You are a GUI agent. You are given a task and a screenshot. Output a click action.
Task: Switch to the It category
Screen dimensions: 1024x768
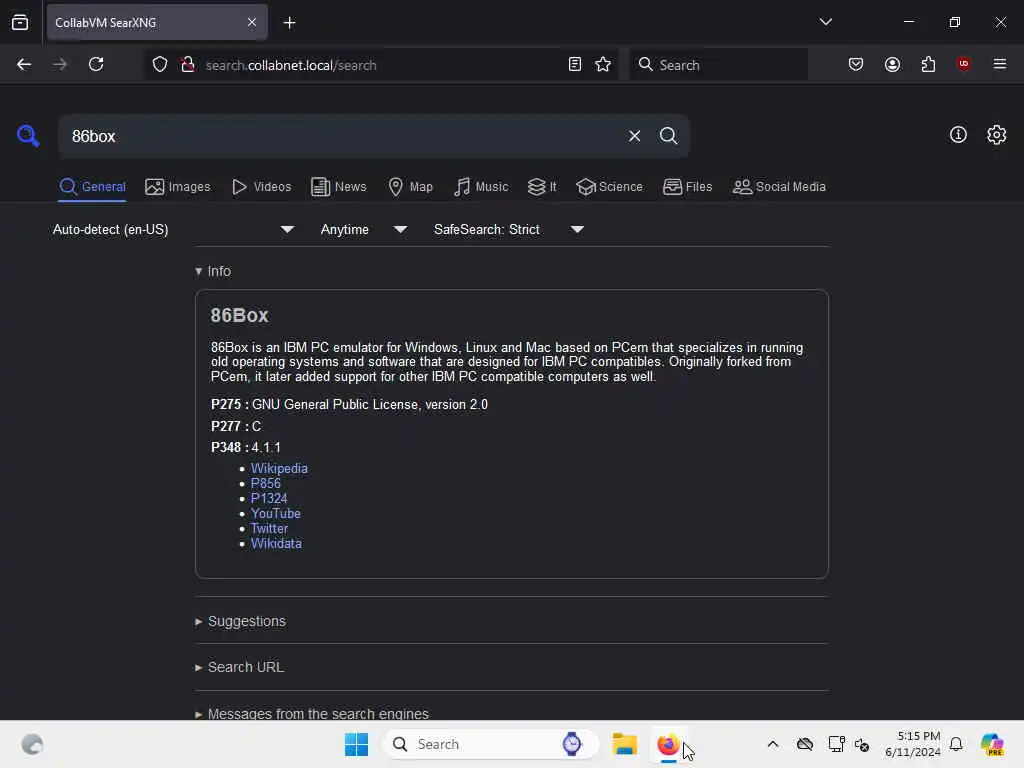(x=542, y=187)
